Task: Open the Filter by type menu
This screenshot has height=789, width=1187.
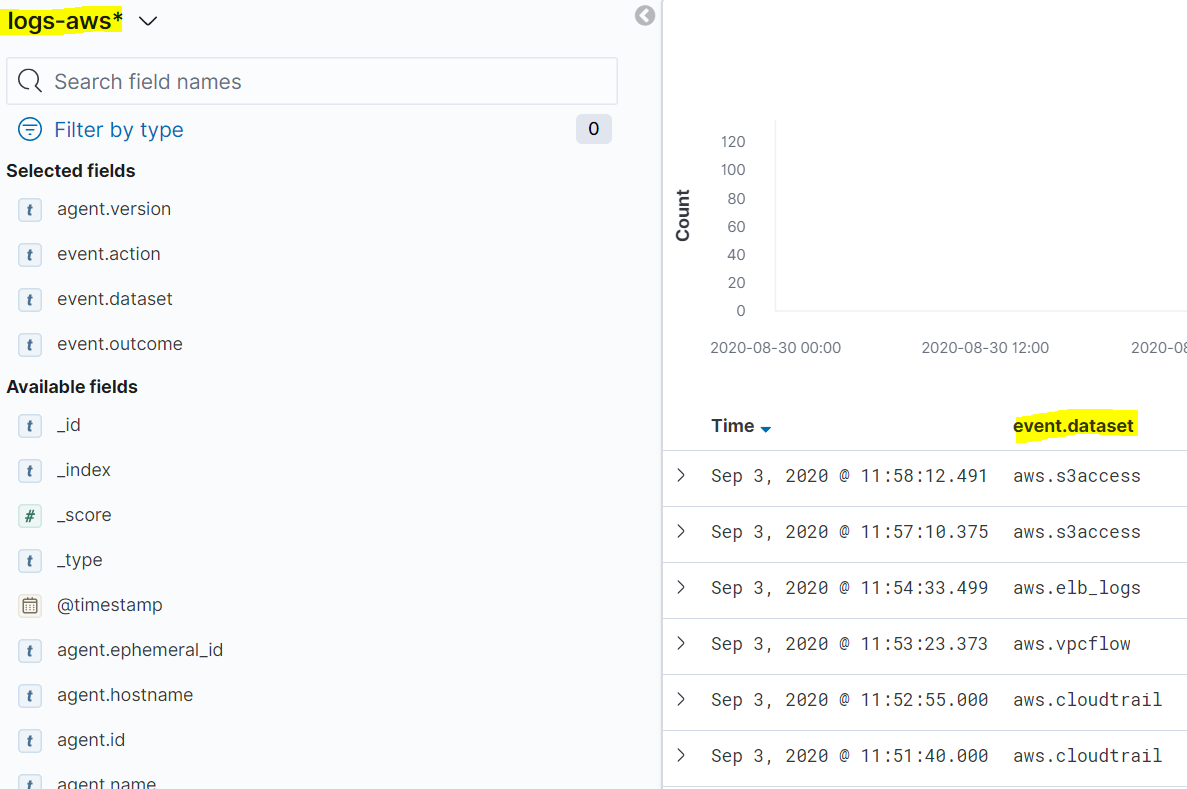Action: 119,129
